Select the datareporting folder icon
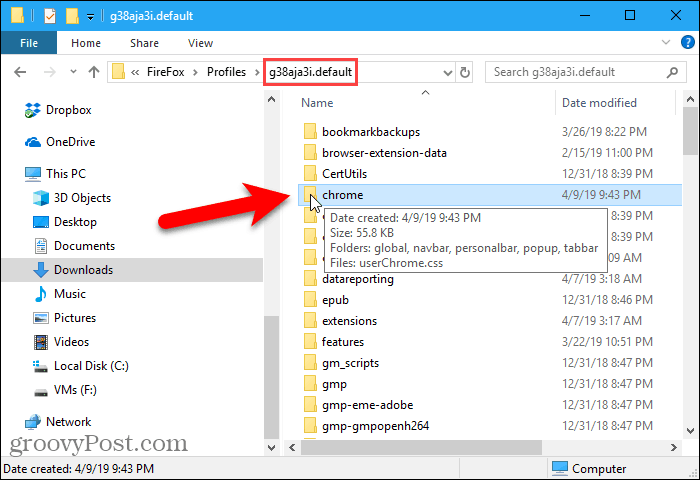Viewport: 700px width, 480px height. pos(310,279)
